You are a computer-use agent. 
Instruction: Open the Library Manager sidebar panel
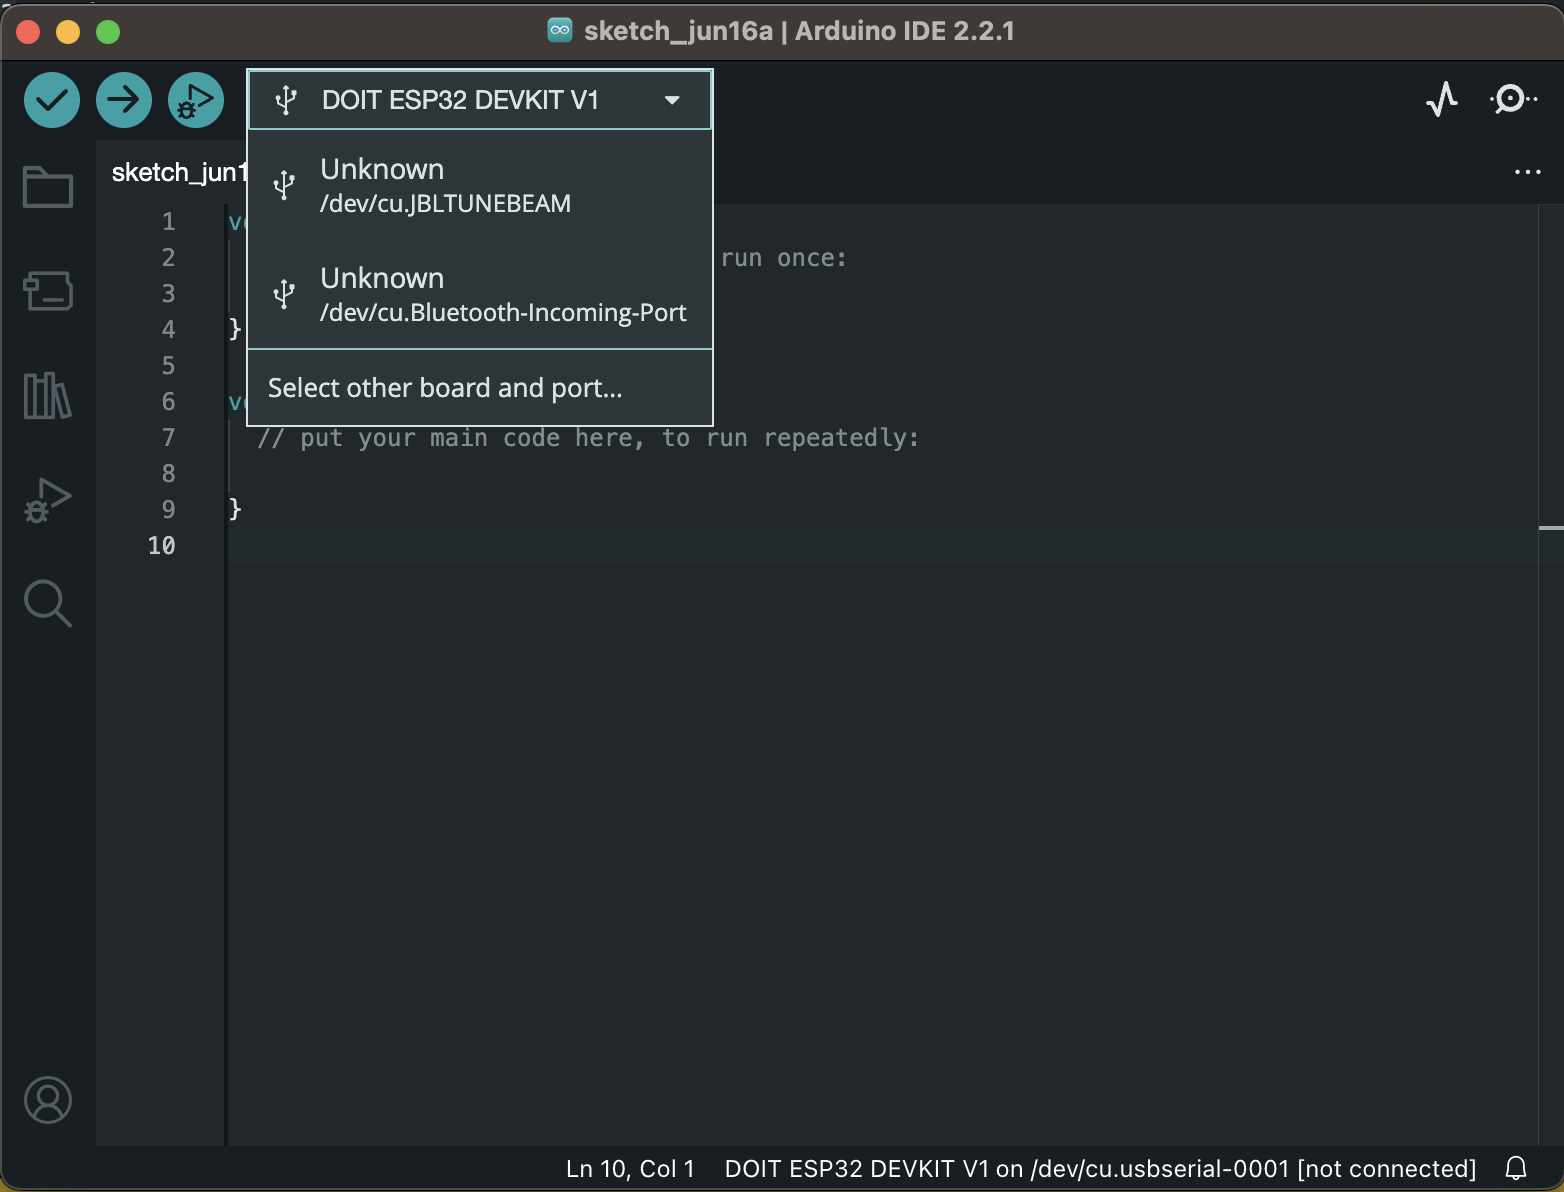[48, 395]
